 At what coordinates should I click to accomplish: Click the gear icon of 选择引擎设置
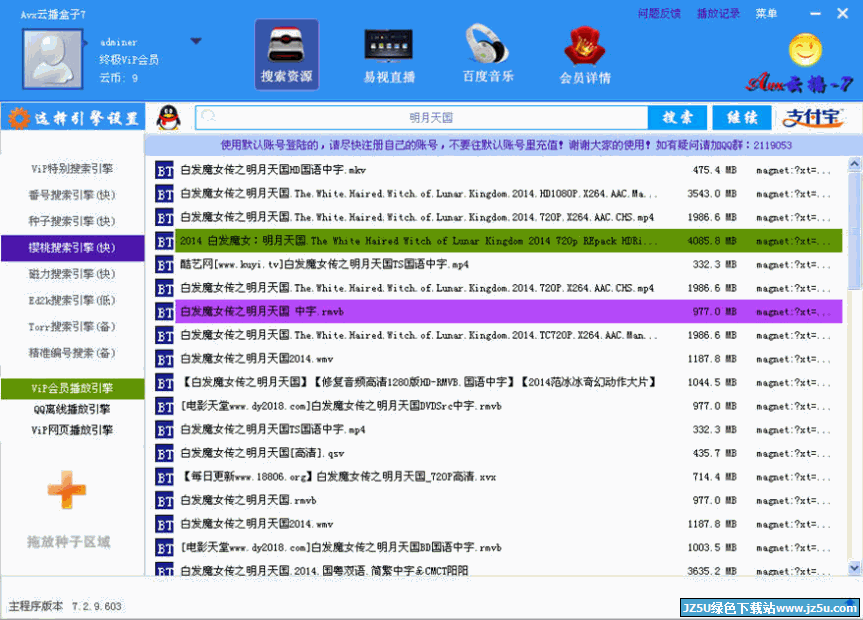click(x=19, y=118)
